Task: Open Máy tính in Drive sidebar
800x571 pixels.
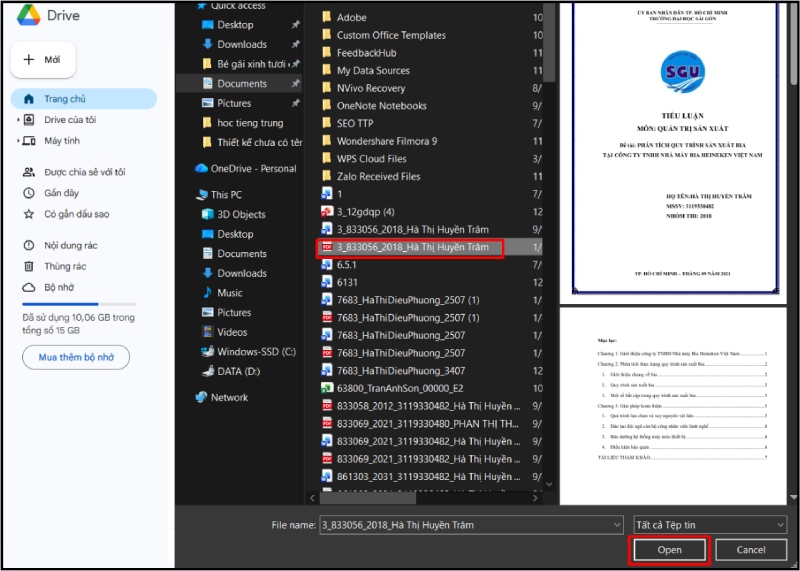Action: pos(62,141)
